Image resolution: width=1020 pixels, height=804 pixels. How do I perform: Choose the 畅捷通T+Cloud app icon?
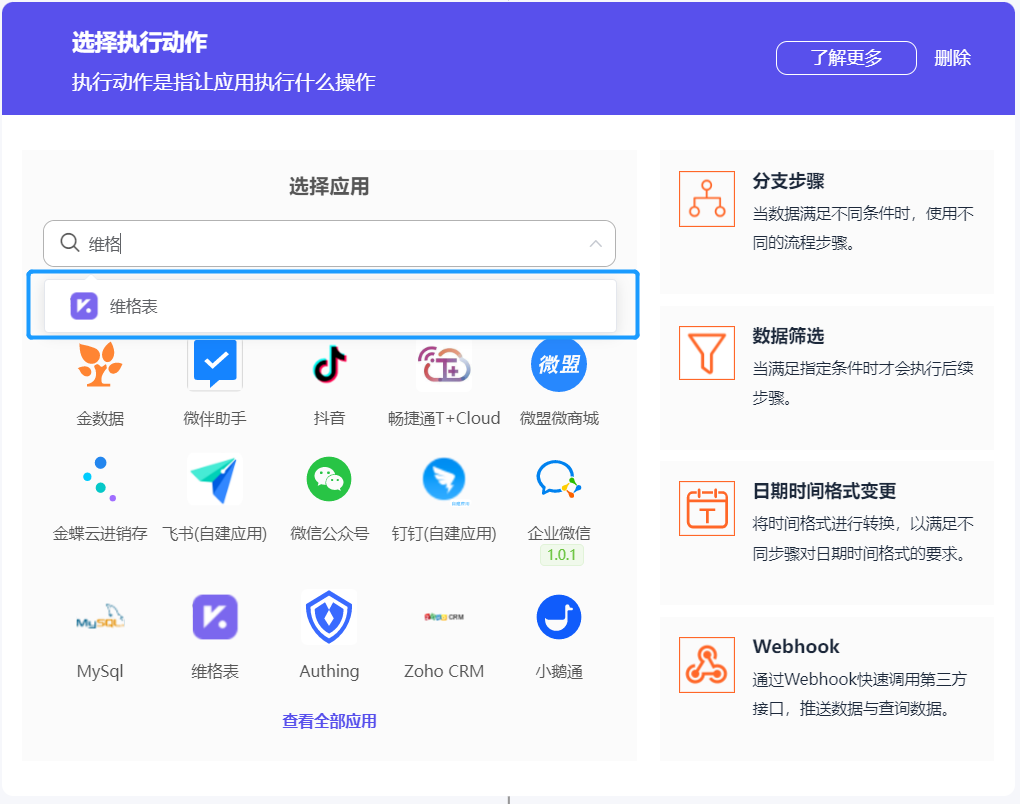tap(444, 364)
